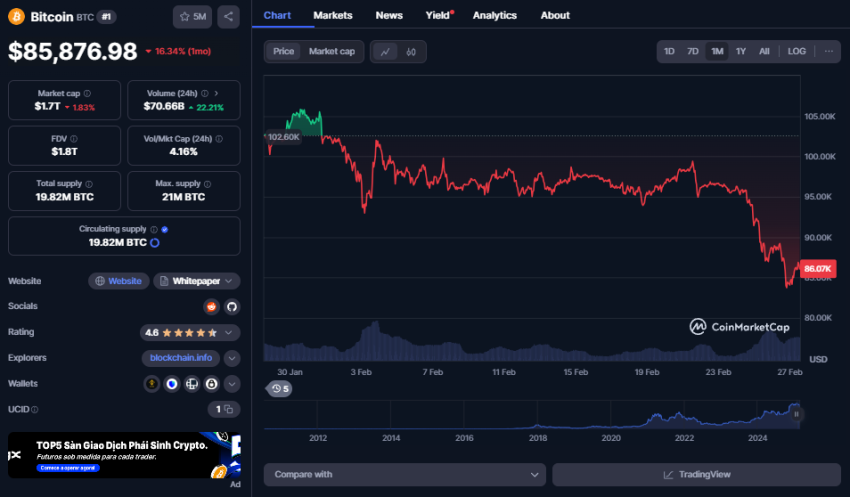Screen dimensions: 850x497
Task: Add Bitcoin to watchlist via star button
Action: (x=192, y=17)
